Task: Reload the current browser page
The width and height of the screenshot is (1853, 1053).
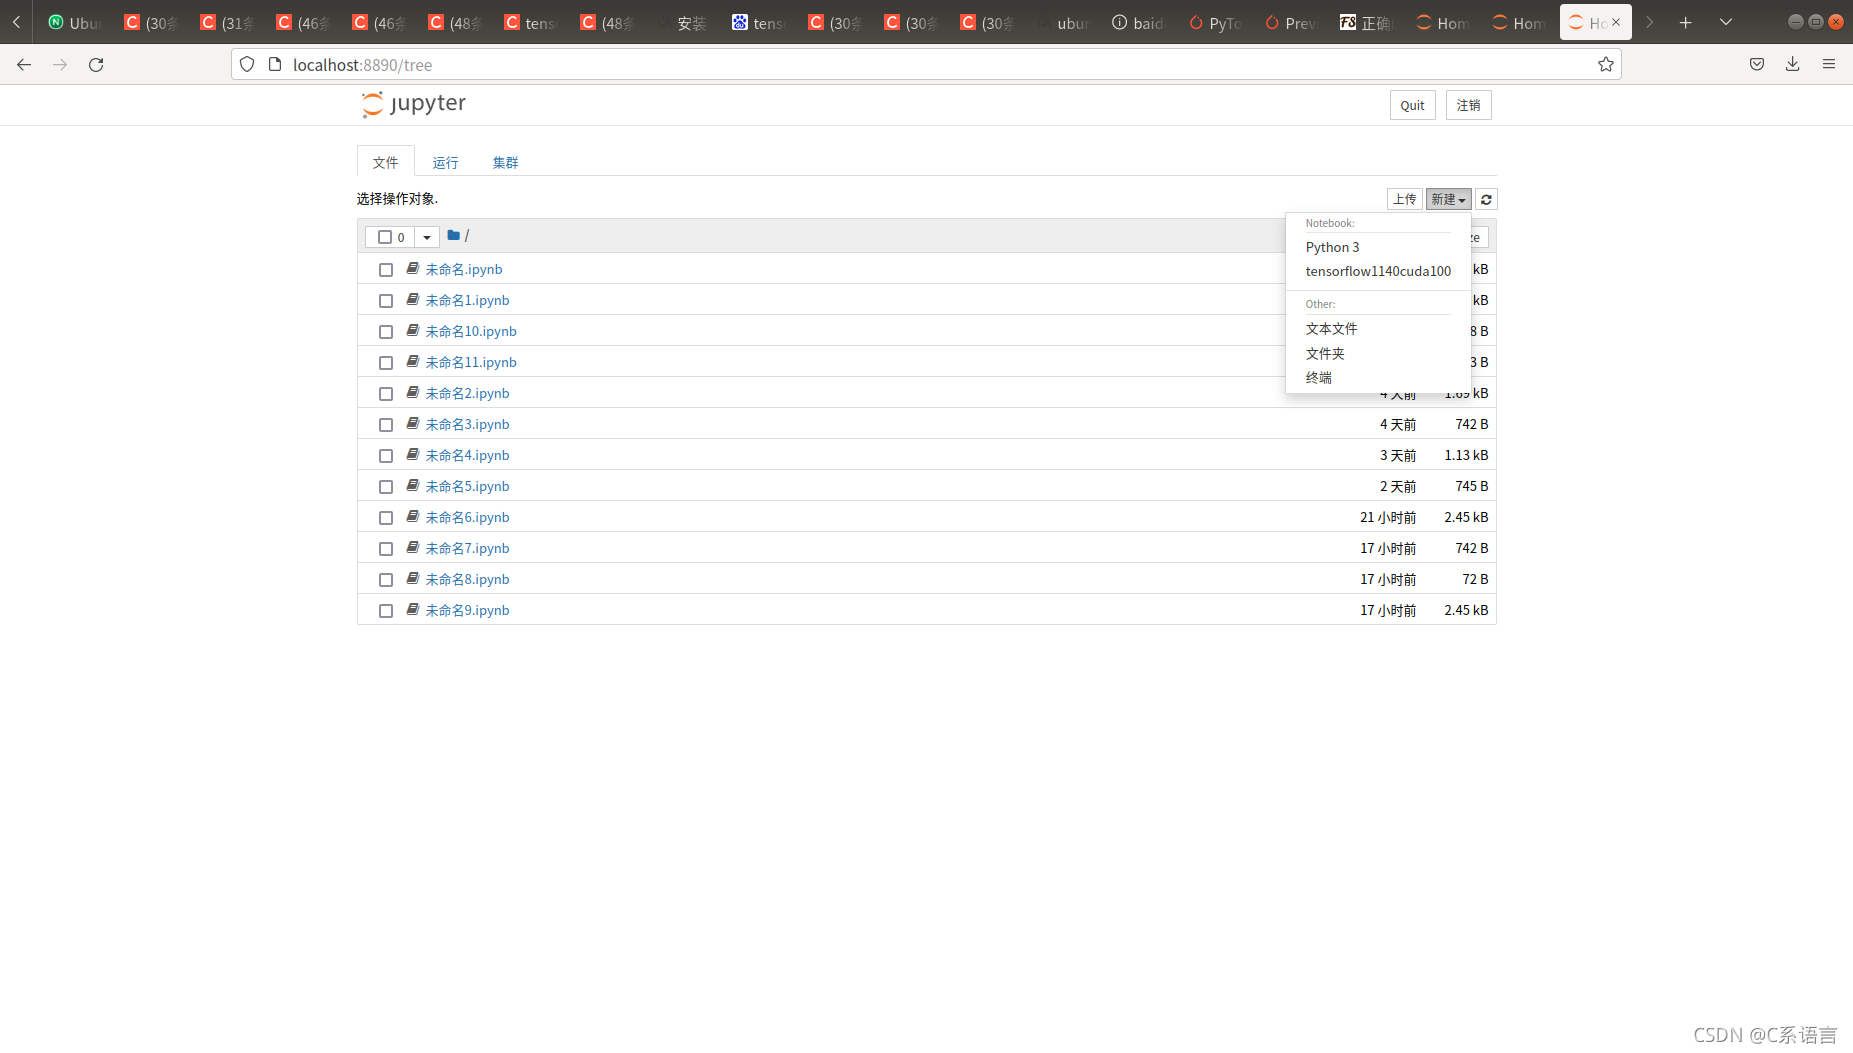Action: pos(96,64)
